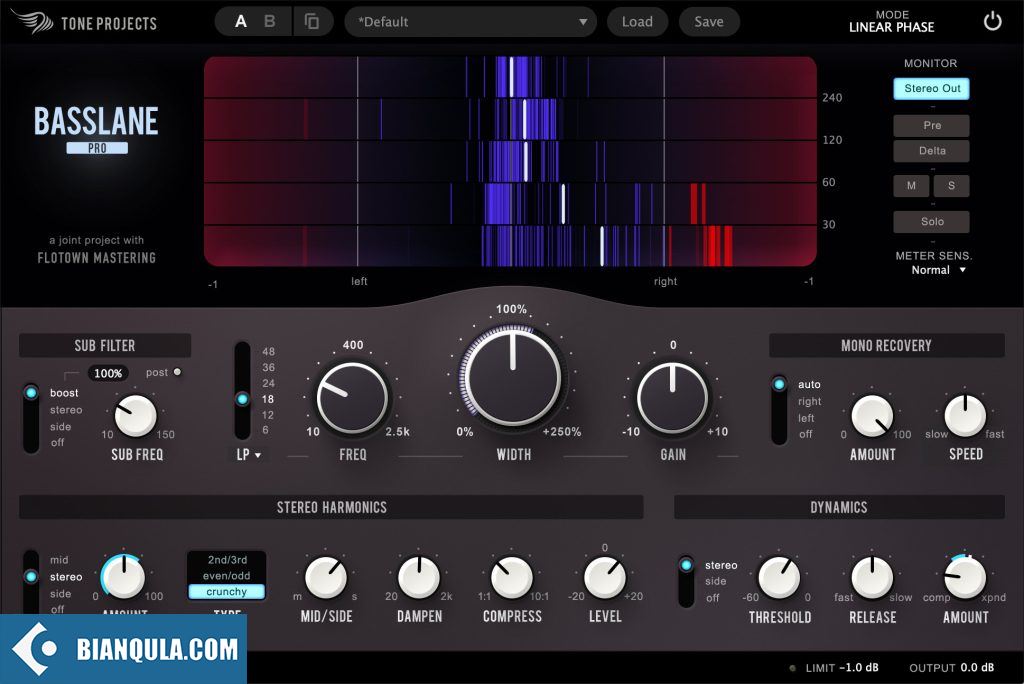
Task: Set stereo harmonics mode to mid
Action: click(59, 560)
